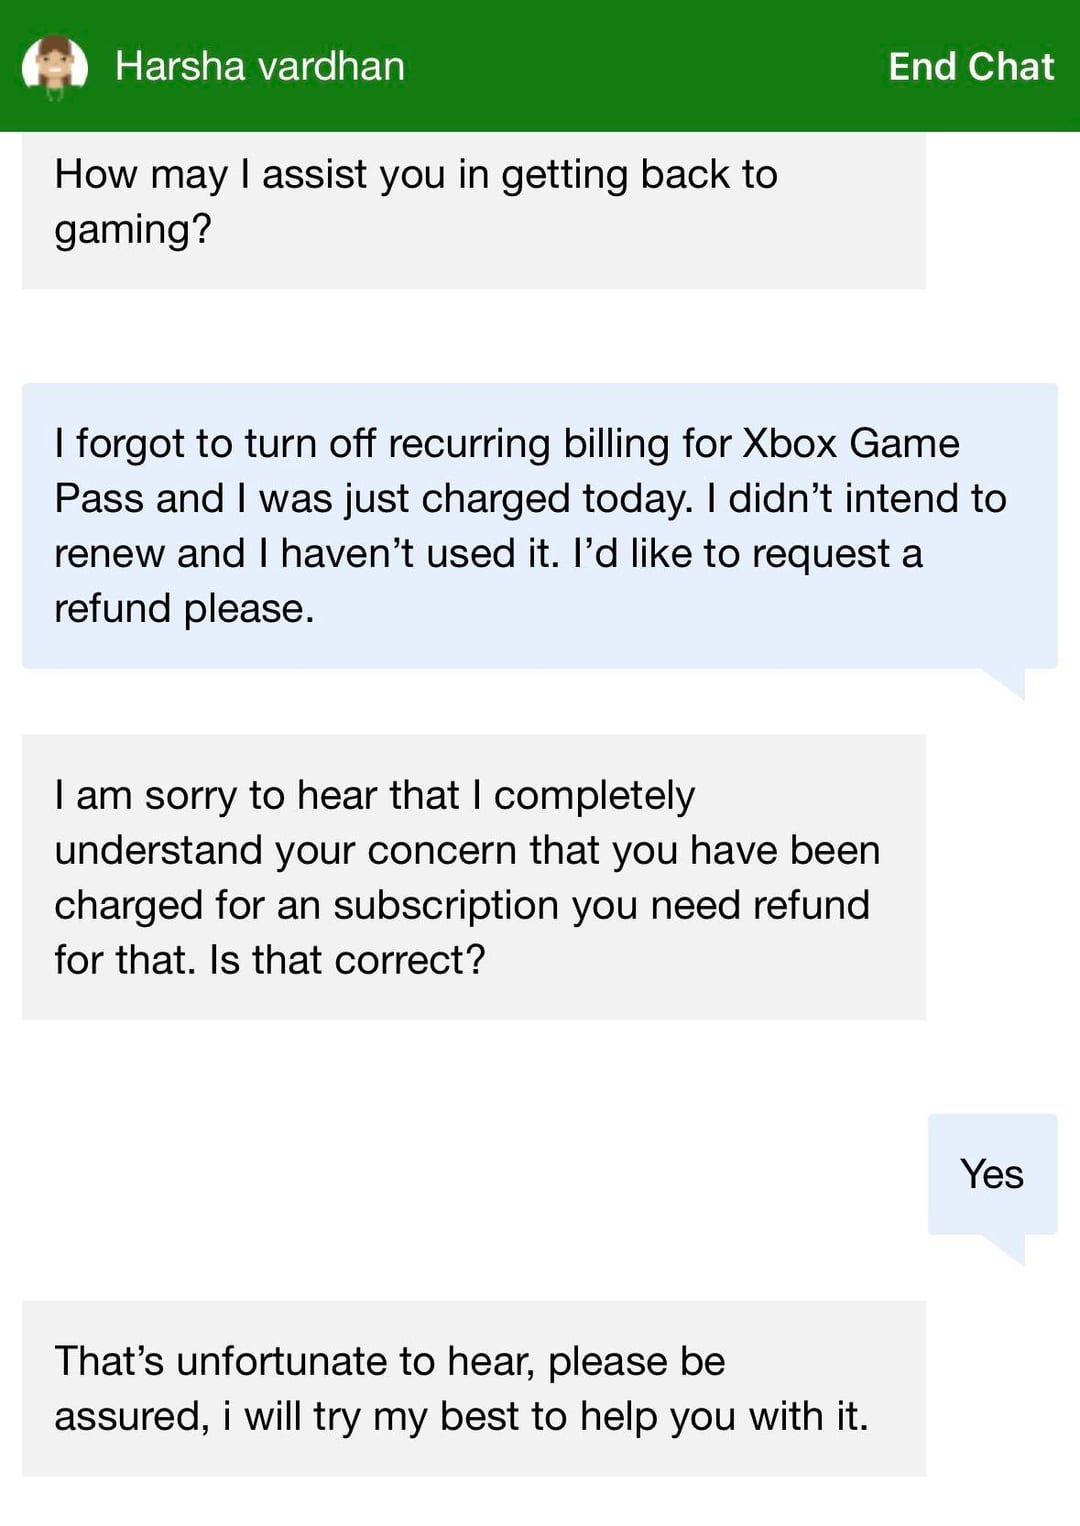Select the "Yes" reply bubble

tap(992, 1174)
